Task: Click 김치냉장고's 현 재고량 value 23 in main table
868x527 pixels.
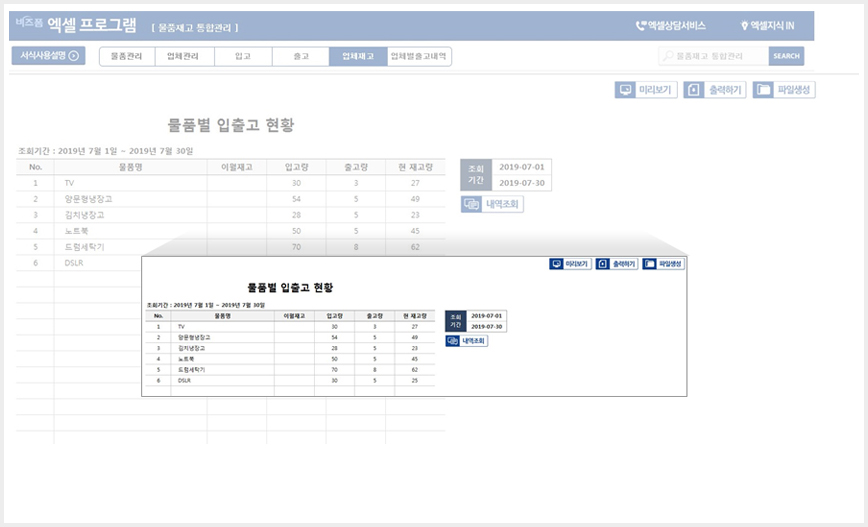Action: pos(415,215)
